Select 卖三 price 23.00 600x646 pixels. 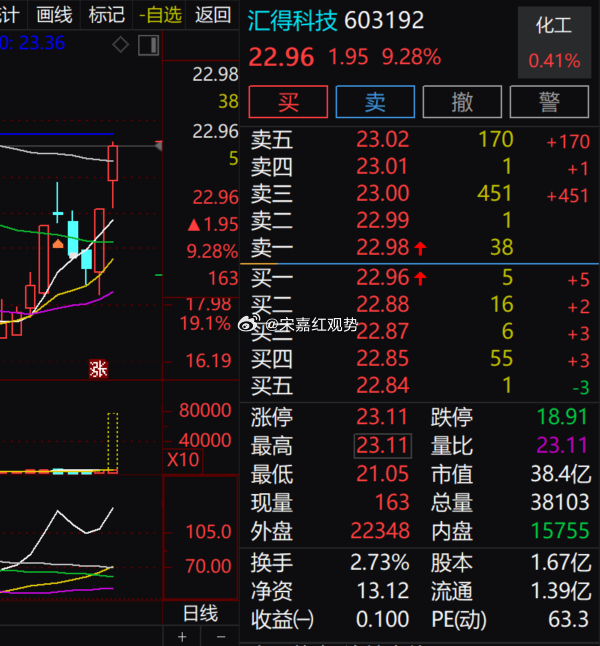pos(382,193)
